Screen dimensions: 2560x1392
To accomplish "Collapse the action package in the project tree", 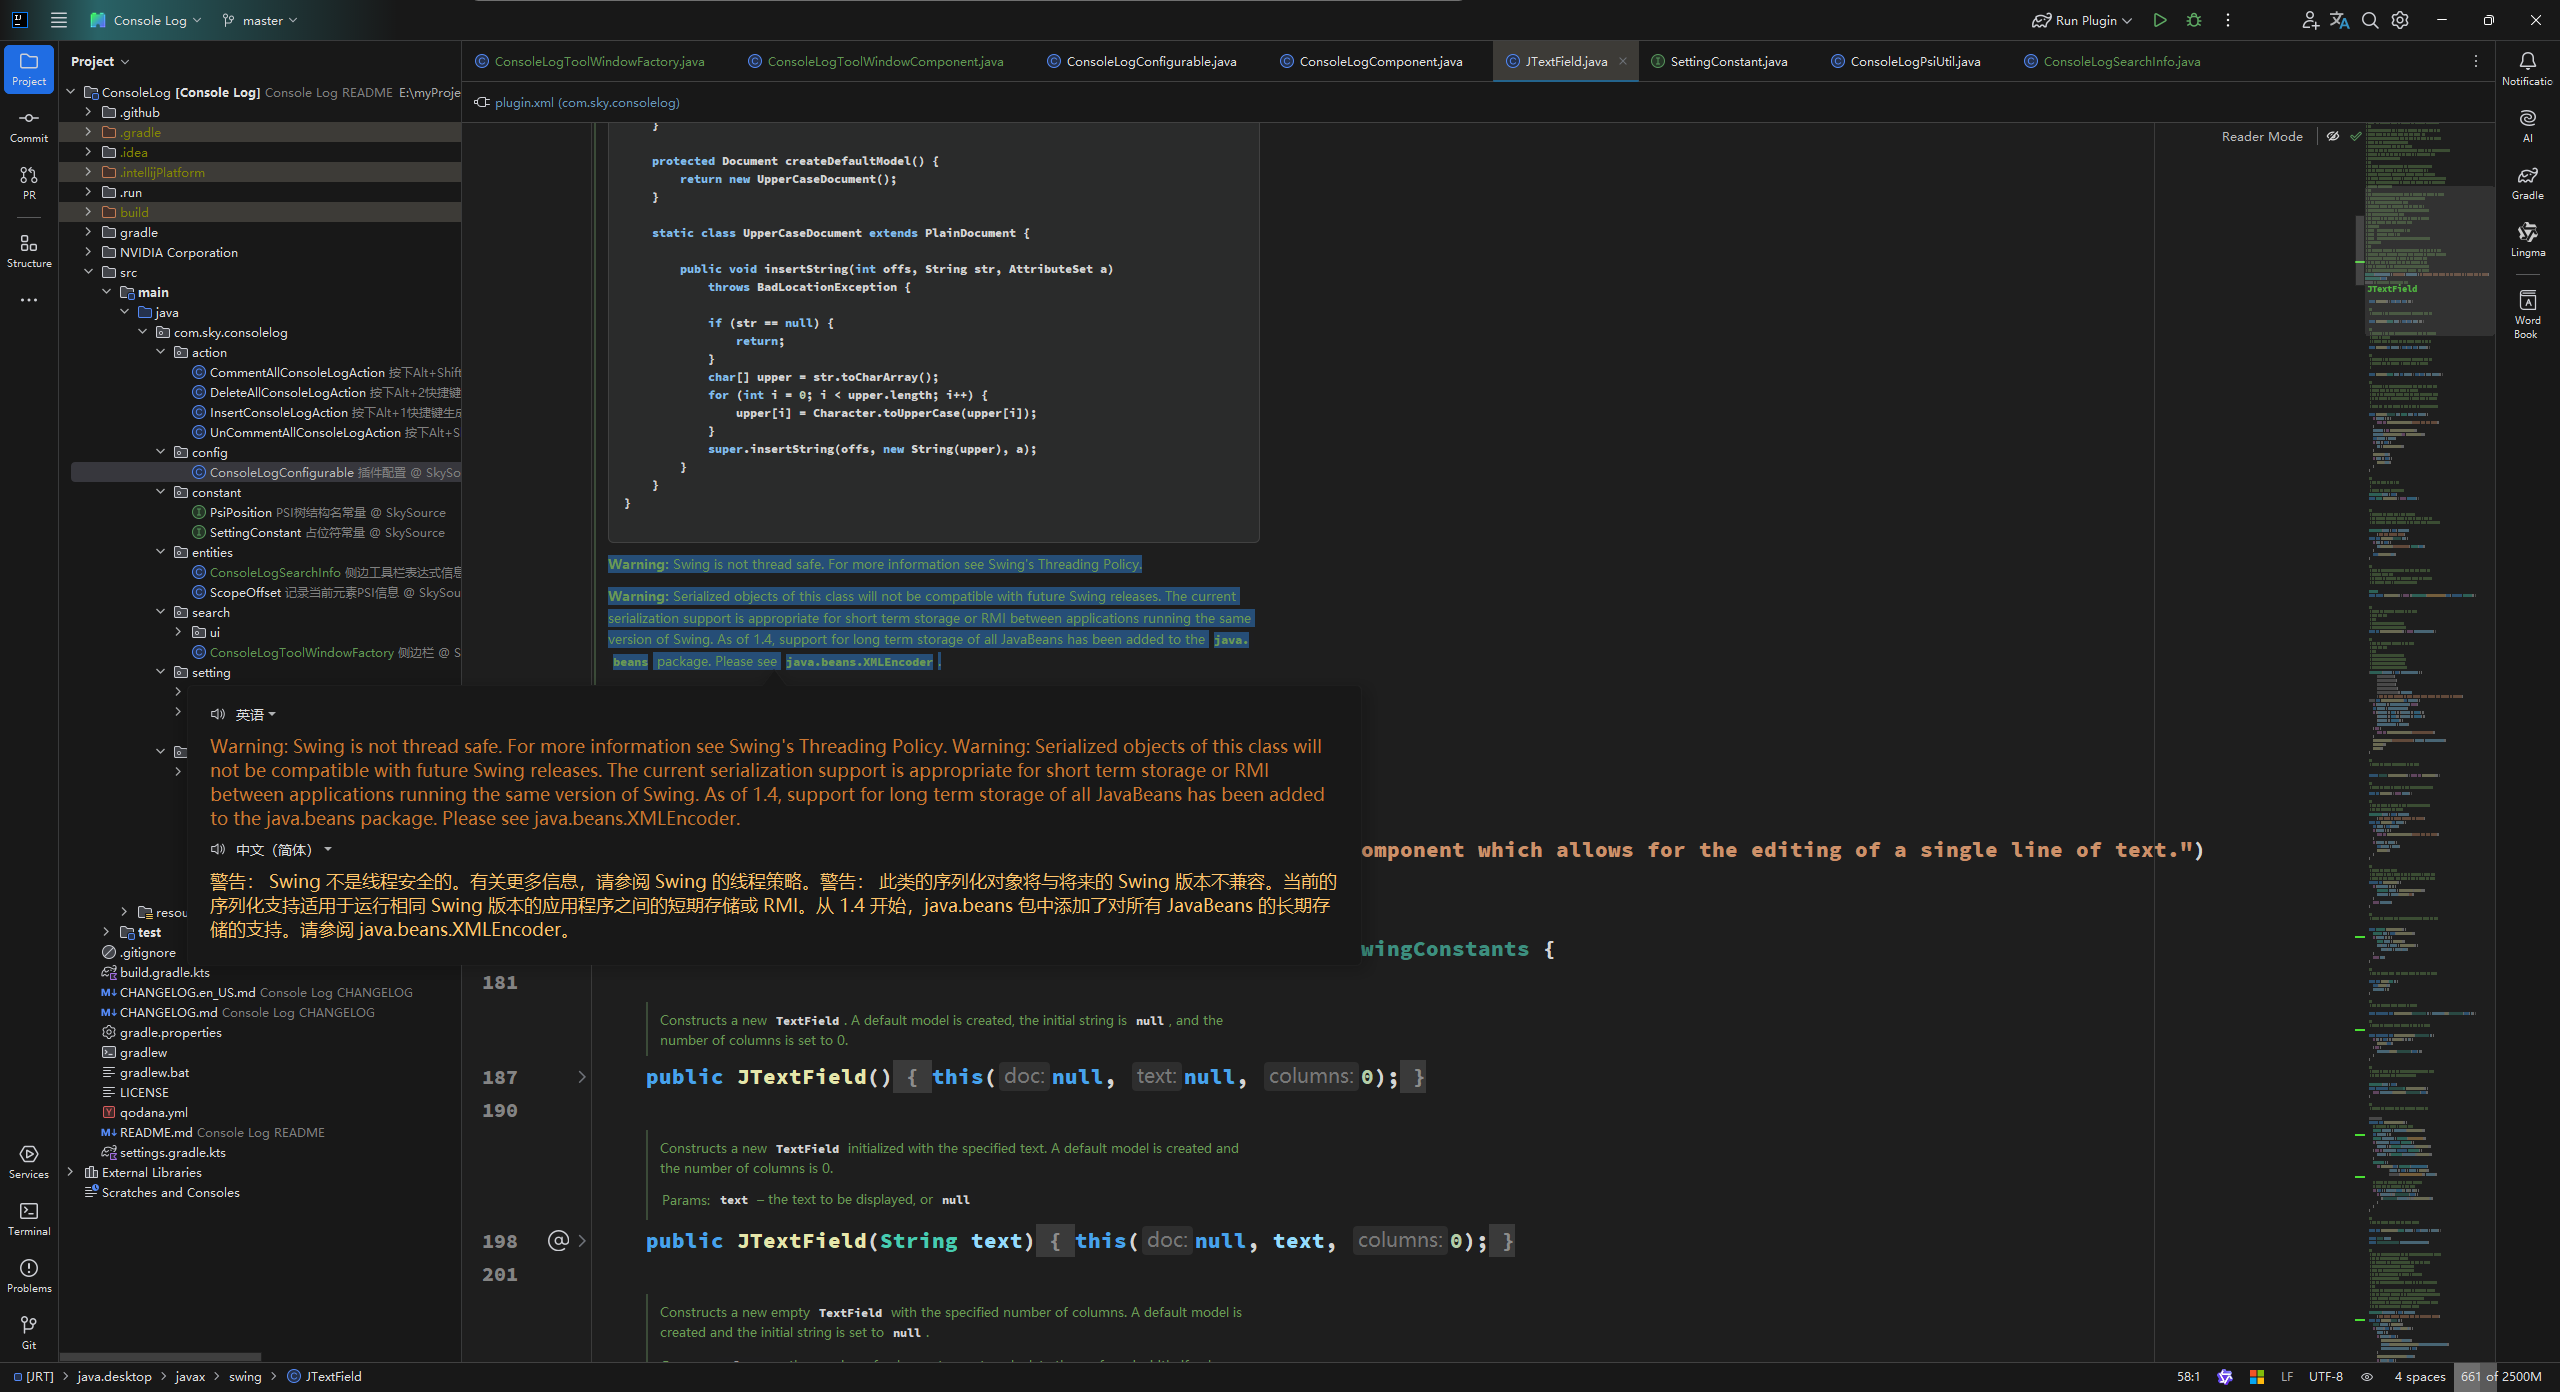I will pos(161,352).
